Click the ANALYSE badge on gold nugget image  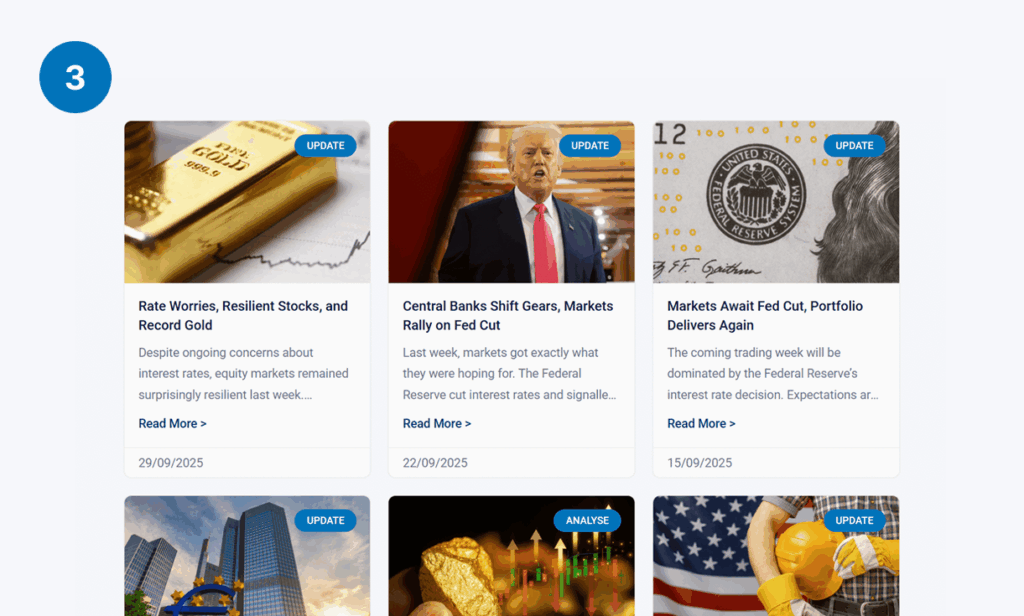(587, 521)
